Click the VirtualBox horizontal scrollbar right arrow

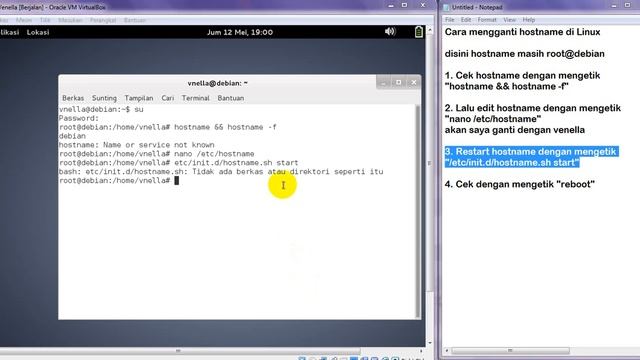422,351
